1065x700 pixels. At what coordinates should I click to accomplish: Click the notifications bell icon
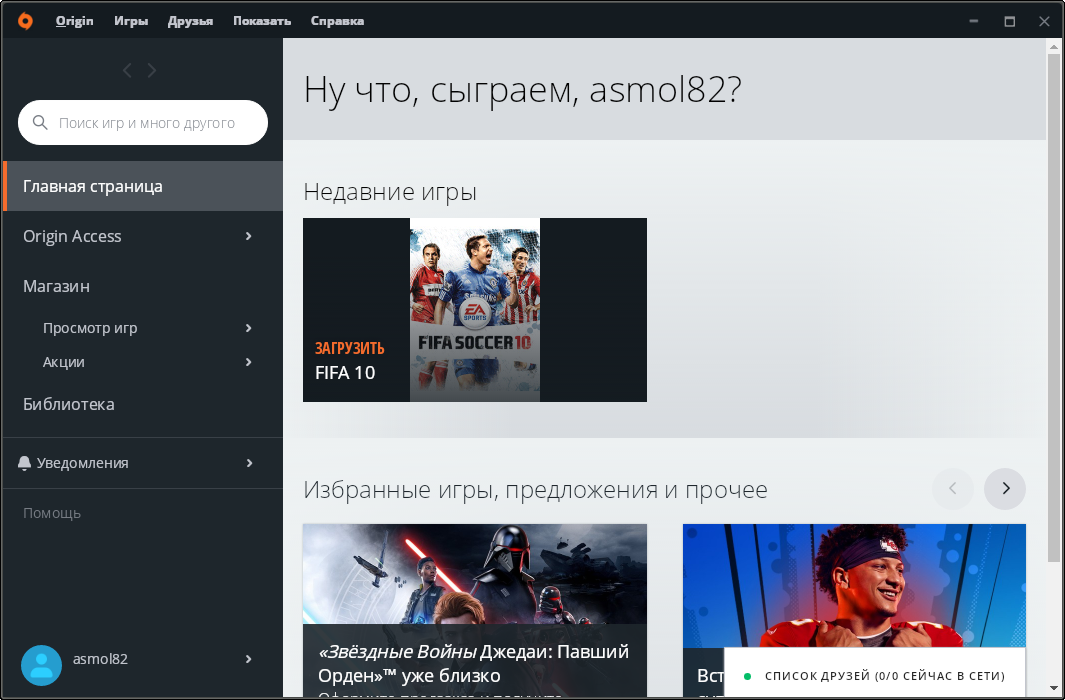click(24, 463)
